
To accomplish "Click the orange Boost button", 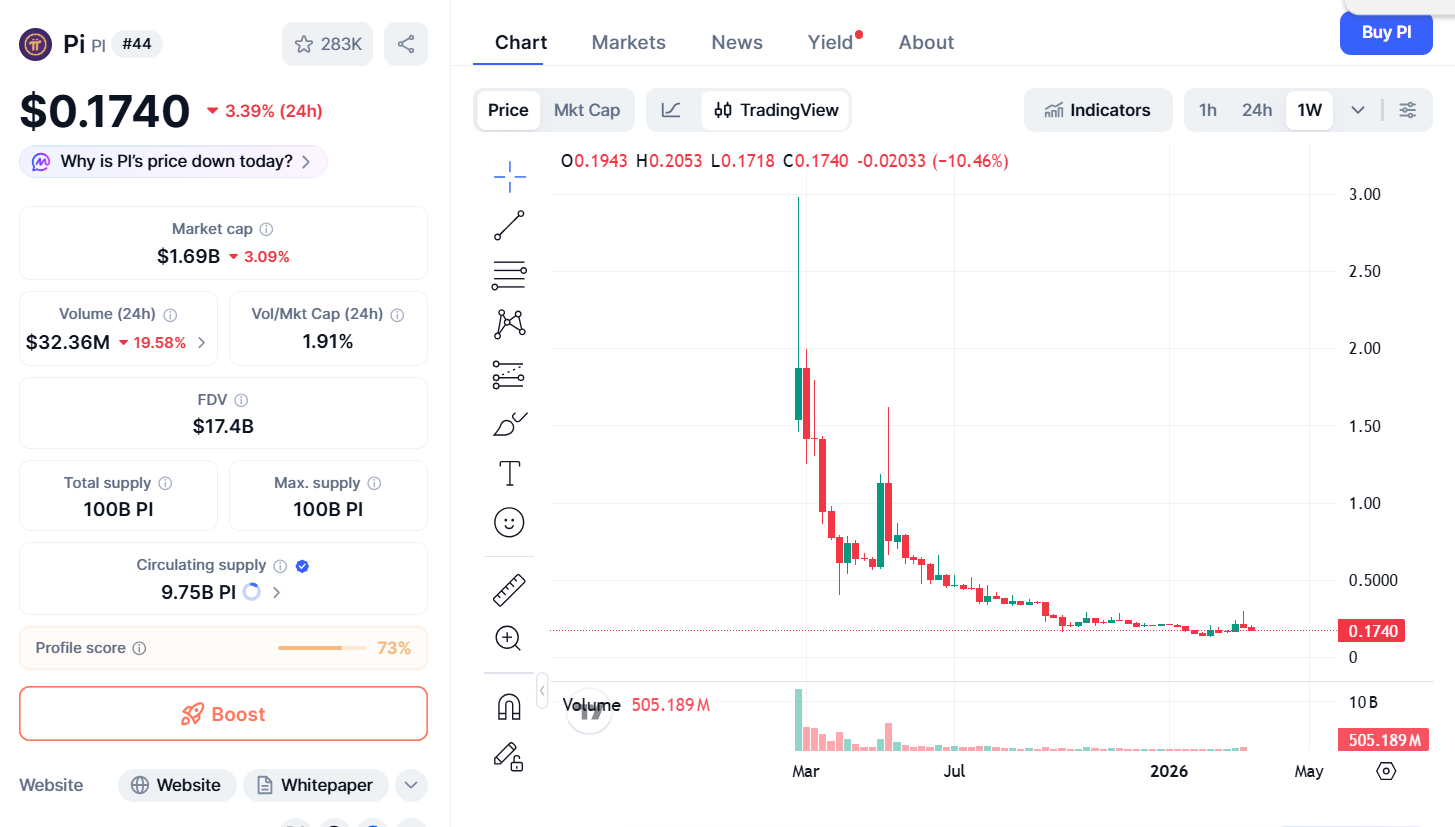I will 223,714.
